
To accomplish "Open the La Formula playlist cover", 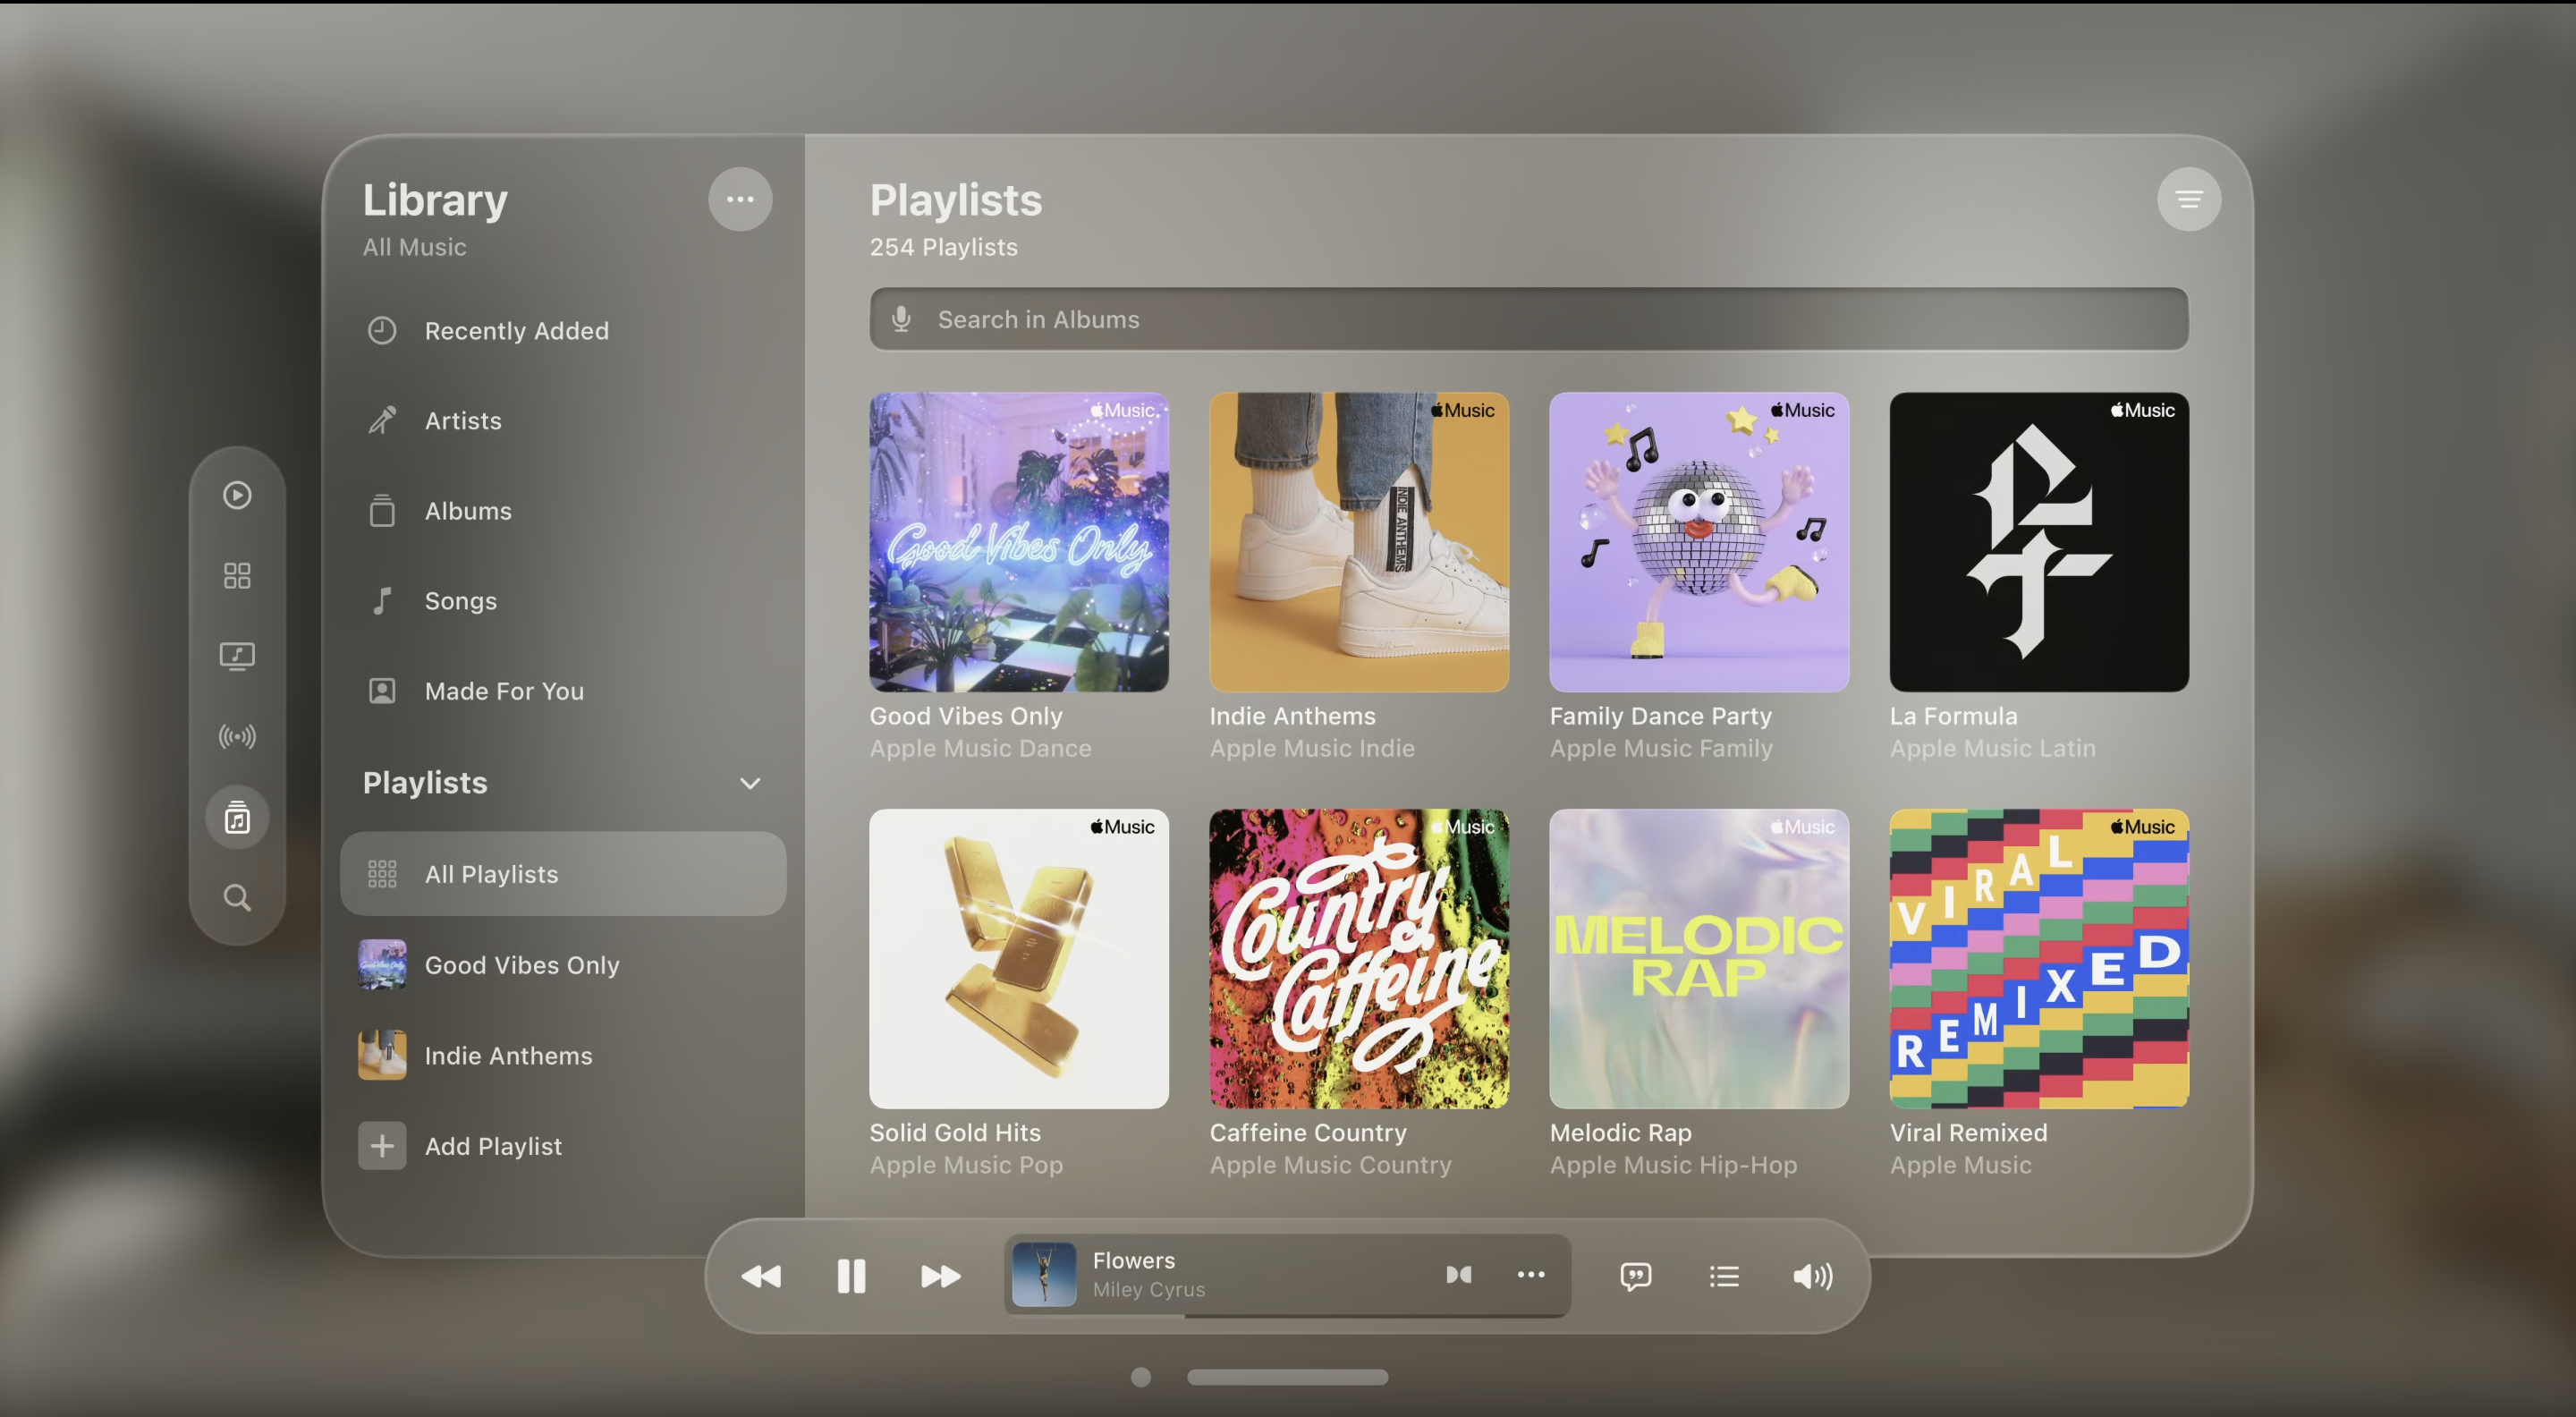I will pyautogui.click(x=2039, y=542).
